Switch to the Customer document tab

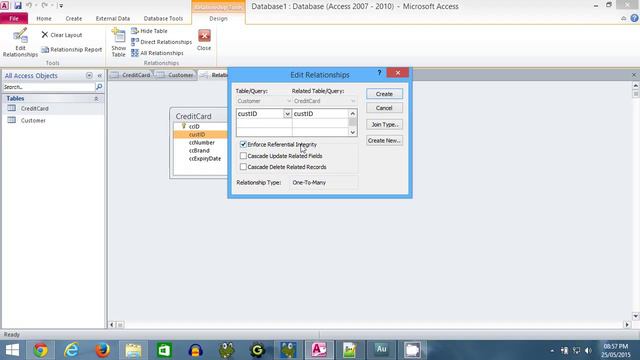point(176,75)
